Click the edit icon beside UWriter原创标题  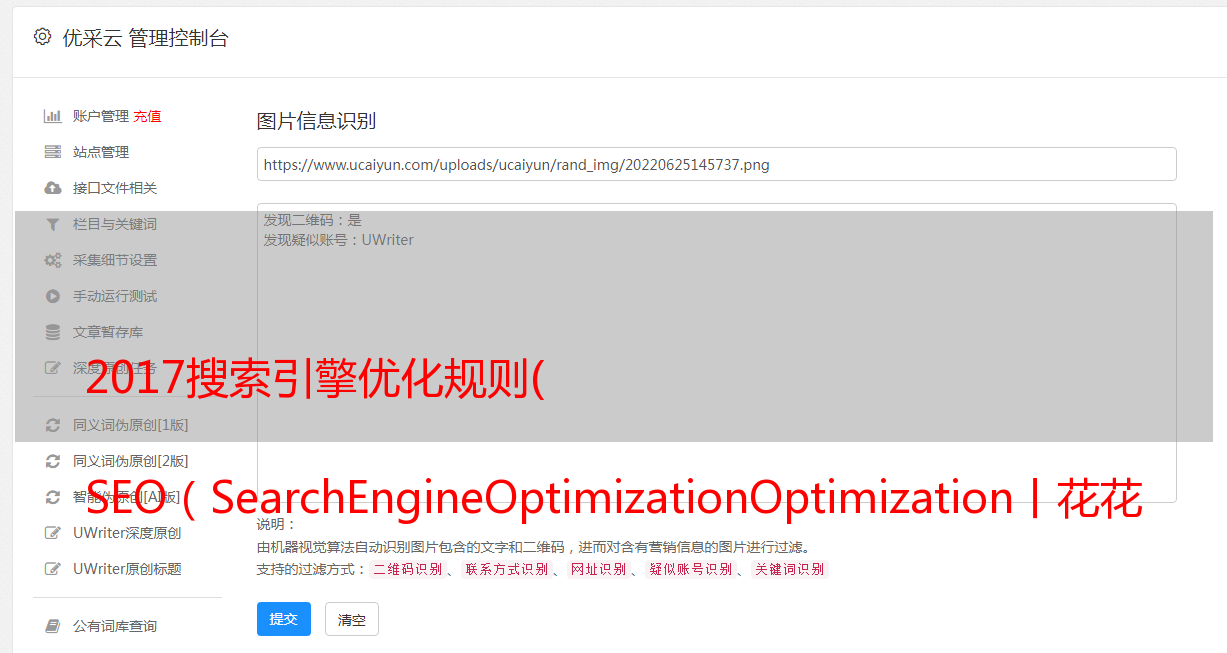point(52,569)
